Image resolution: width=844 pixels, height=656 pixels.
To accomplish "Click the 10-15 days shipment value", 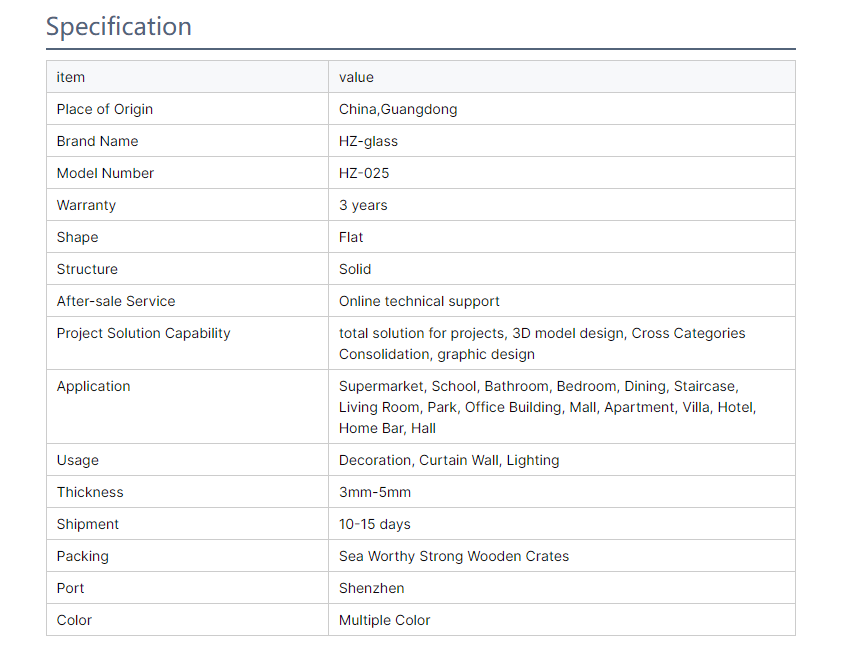I will pyautogui.click(x=375, y=524).
